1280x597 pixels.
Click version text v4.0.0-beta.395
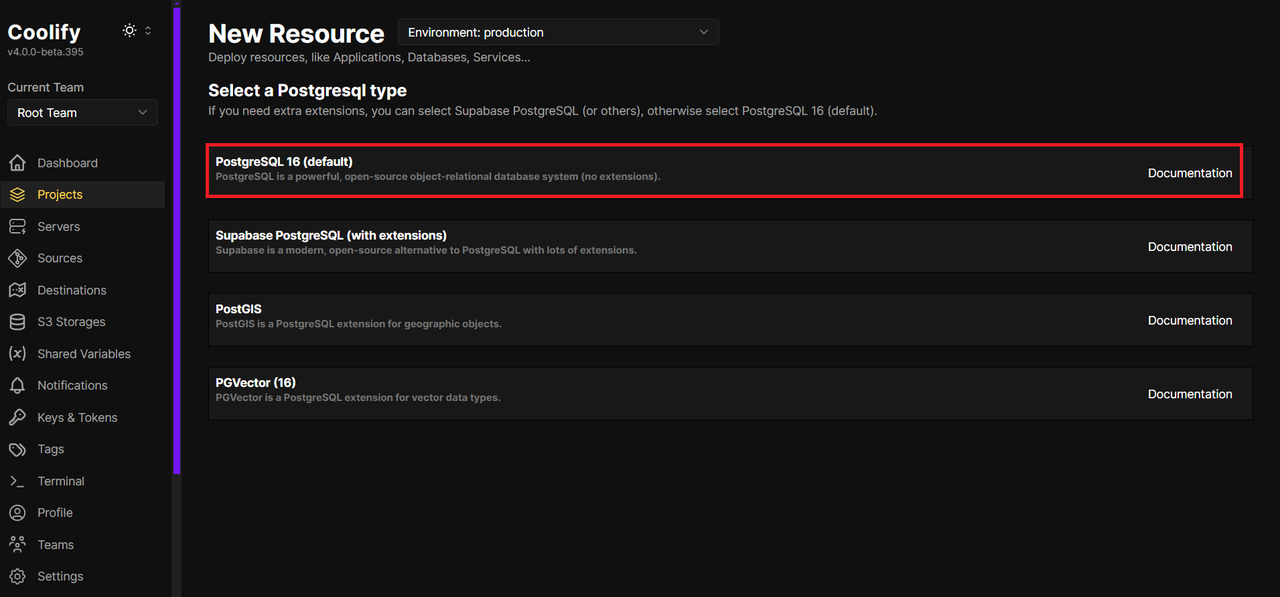pyautogui.click(x=45, y=52)
